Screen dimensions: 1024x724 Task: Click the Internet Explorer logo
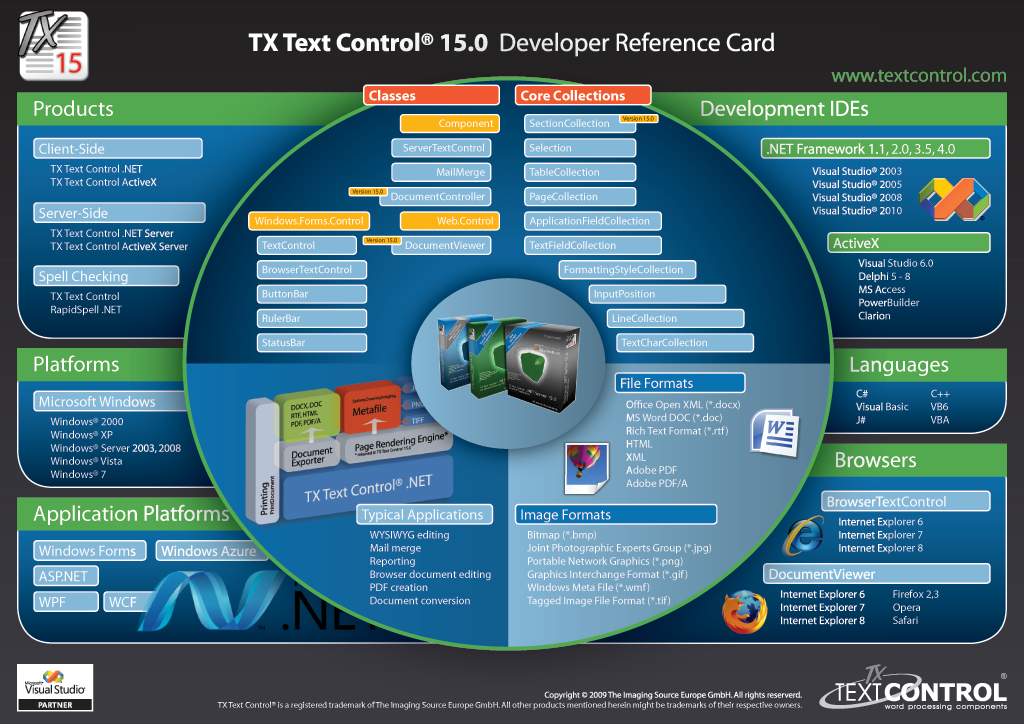coord(803,536)
